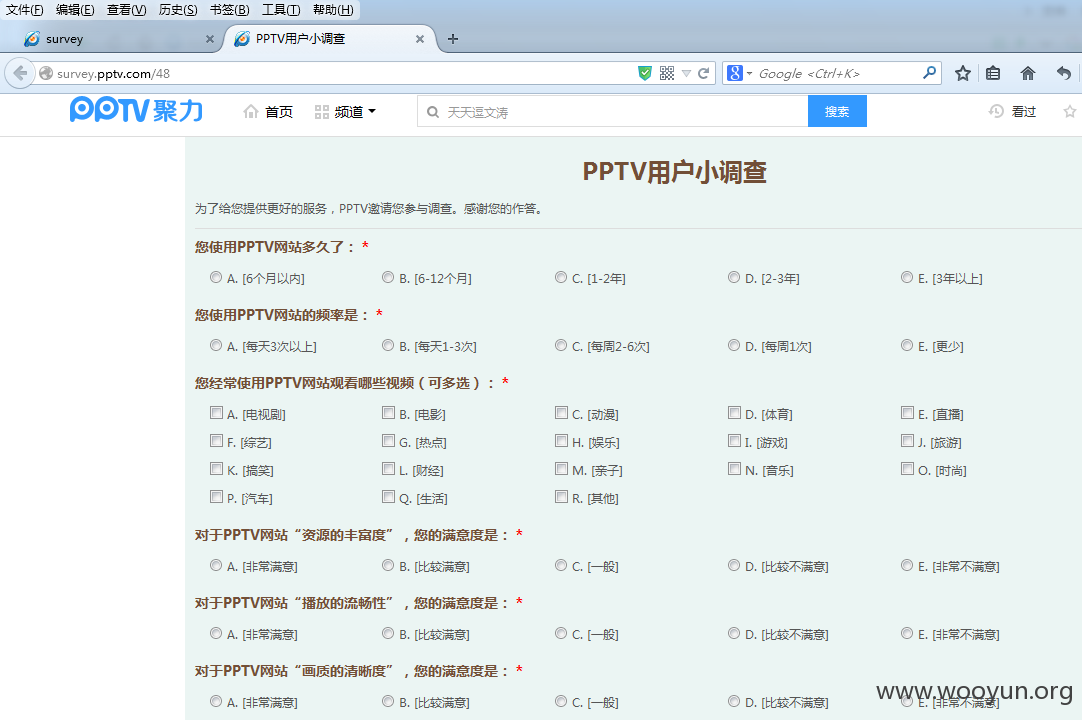Open the bookmarks list icon
Image resolution: width=1082 pixels, height=720 pixels.
click(993, 73)
